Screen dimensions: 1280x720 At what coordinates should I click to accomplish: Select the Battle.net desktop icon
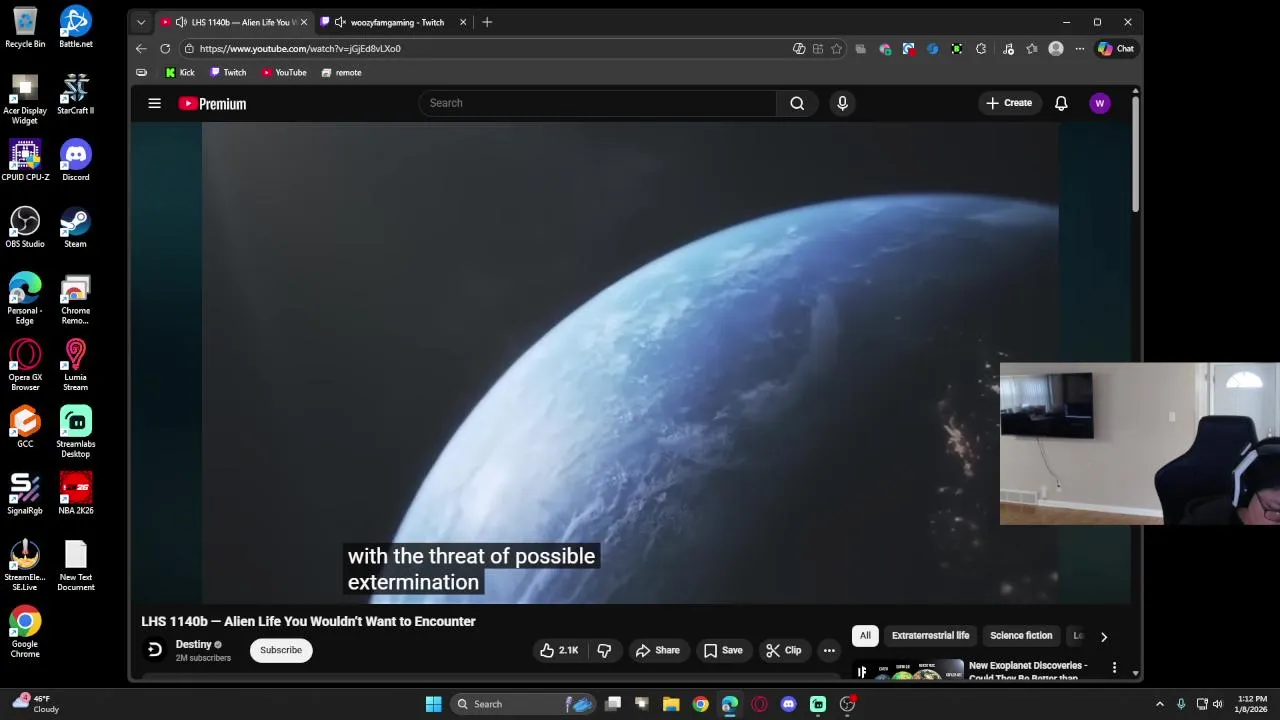point(75,28)
